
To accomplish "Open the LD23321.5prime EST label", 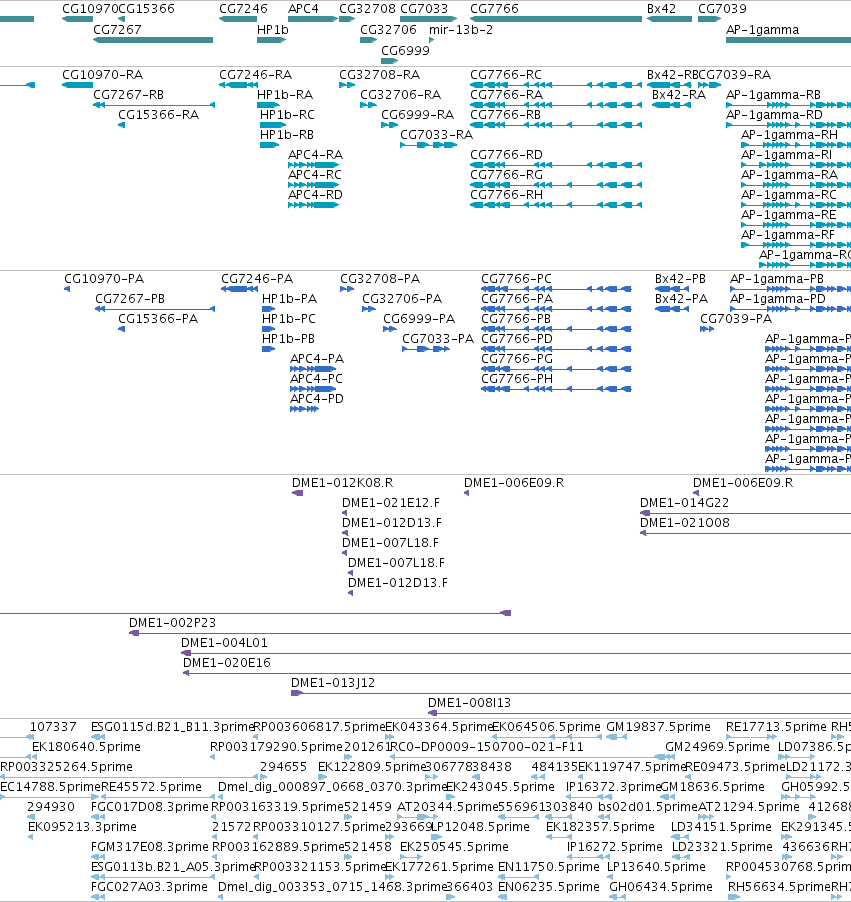I will [723, 847].
